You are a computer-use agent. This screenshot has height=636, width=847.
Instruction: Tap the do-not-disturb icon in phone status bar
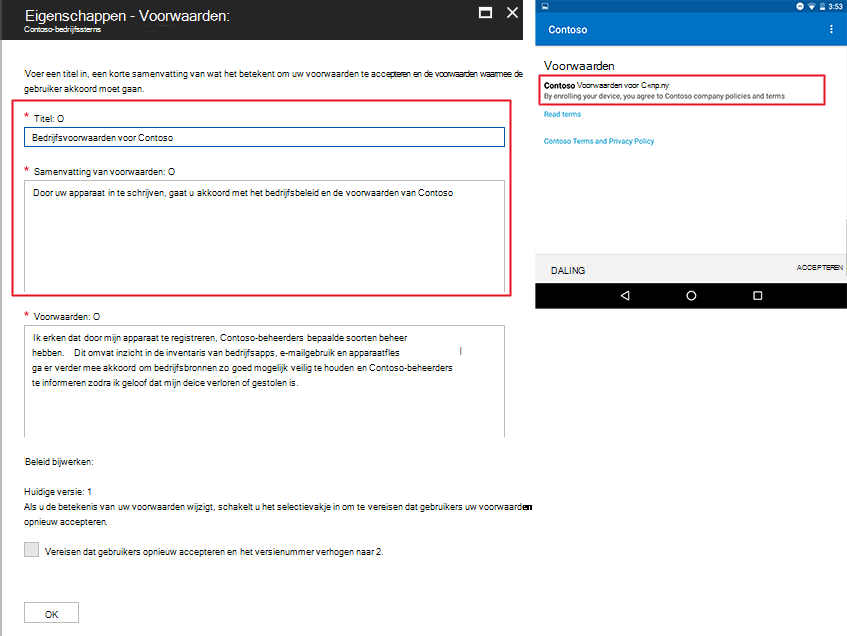[800, 6]
